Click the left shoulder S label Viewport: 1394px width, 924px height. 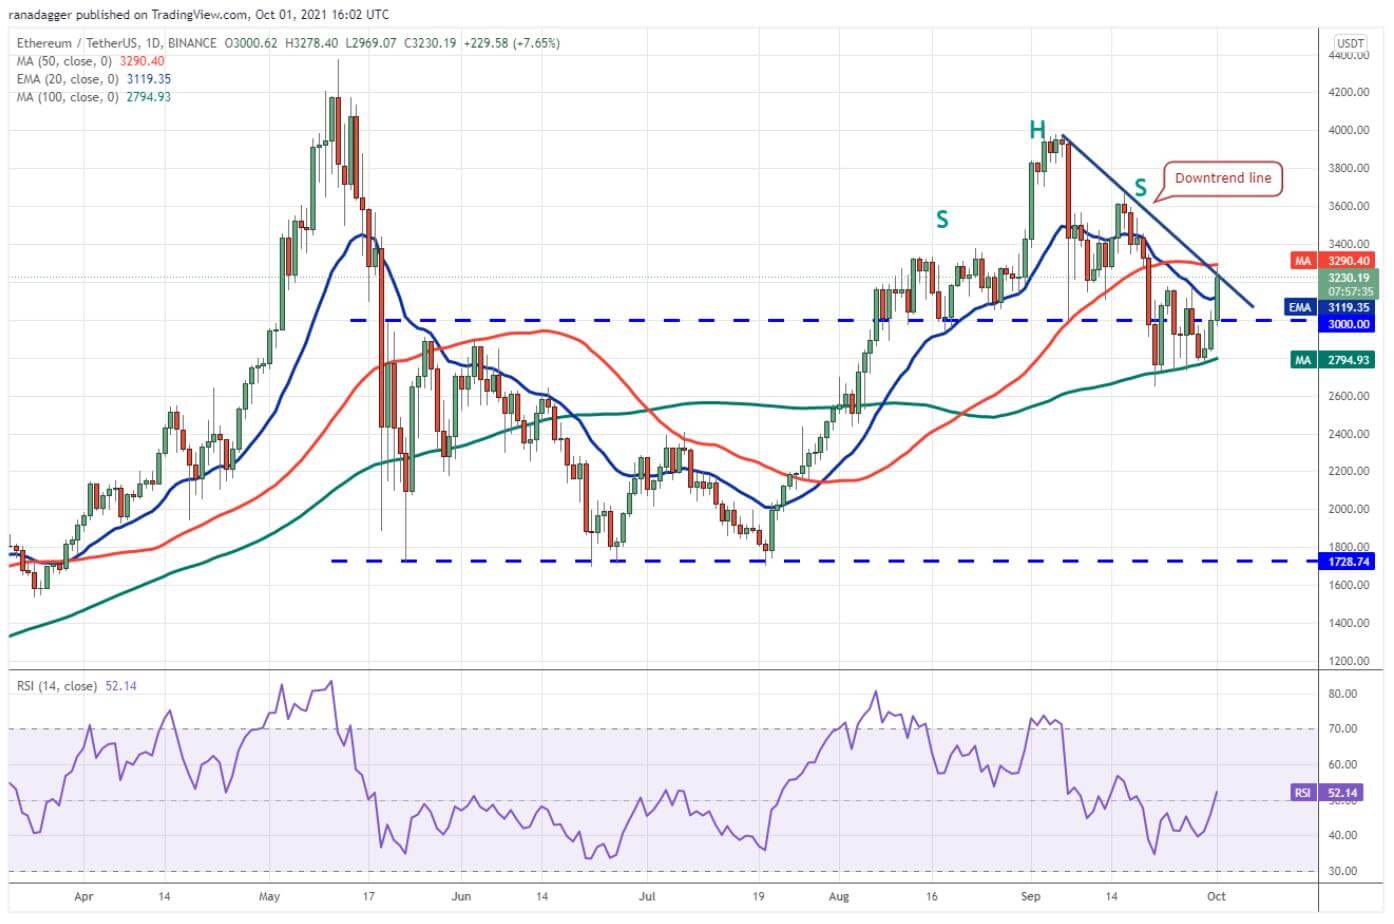click(x=942, y=219)
